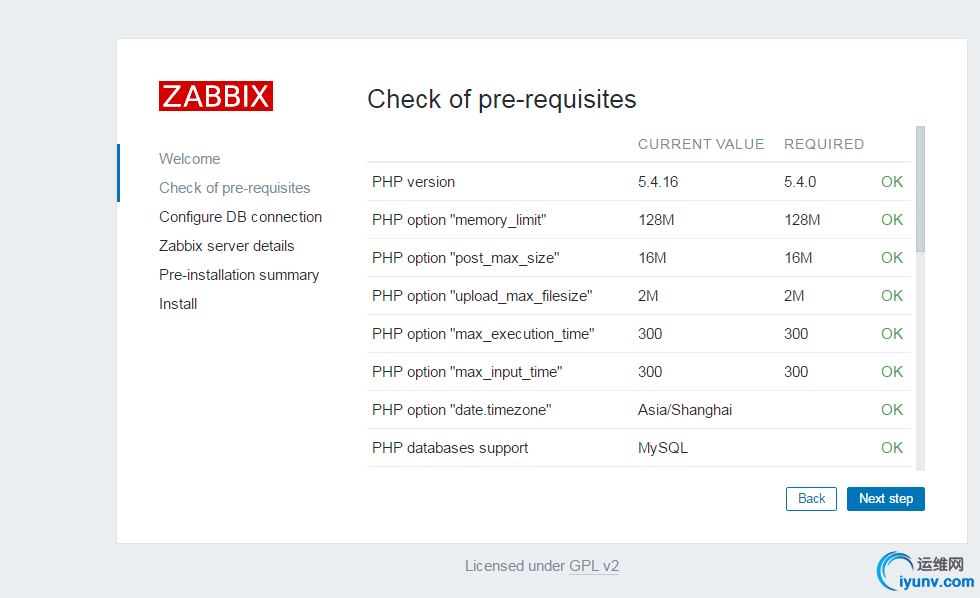Open Configure DB connection step
Image resolution: width=980 pixels, height=598 pixels.
click(x=240, y=217)
